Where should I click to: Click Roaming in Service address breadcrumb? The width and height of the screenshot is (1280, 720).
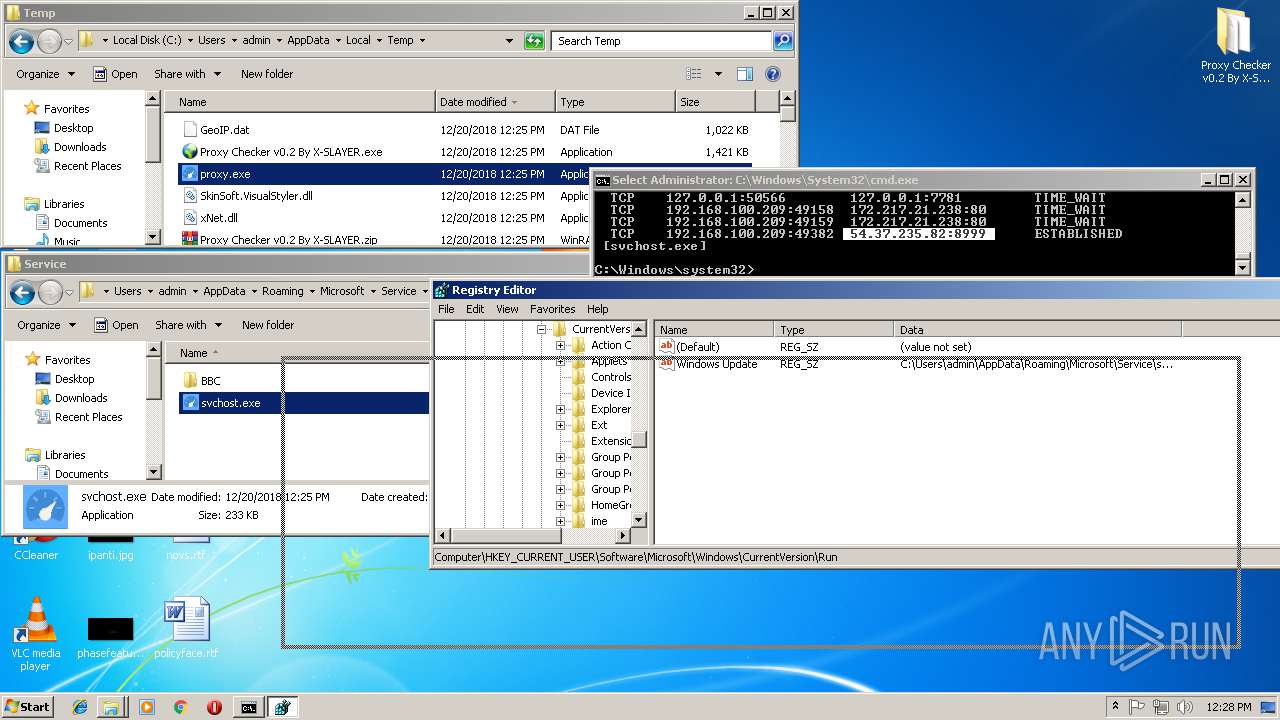tap(282, 291)
